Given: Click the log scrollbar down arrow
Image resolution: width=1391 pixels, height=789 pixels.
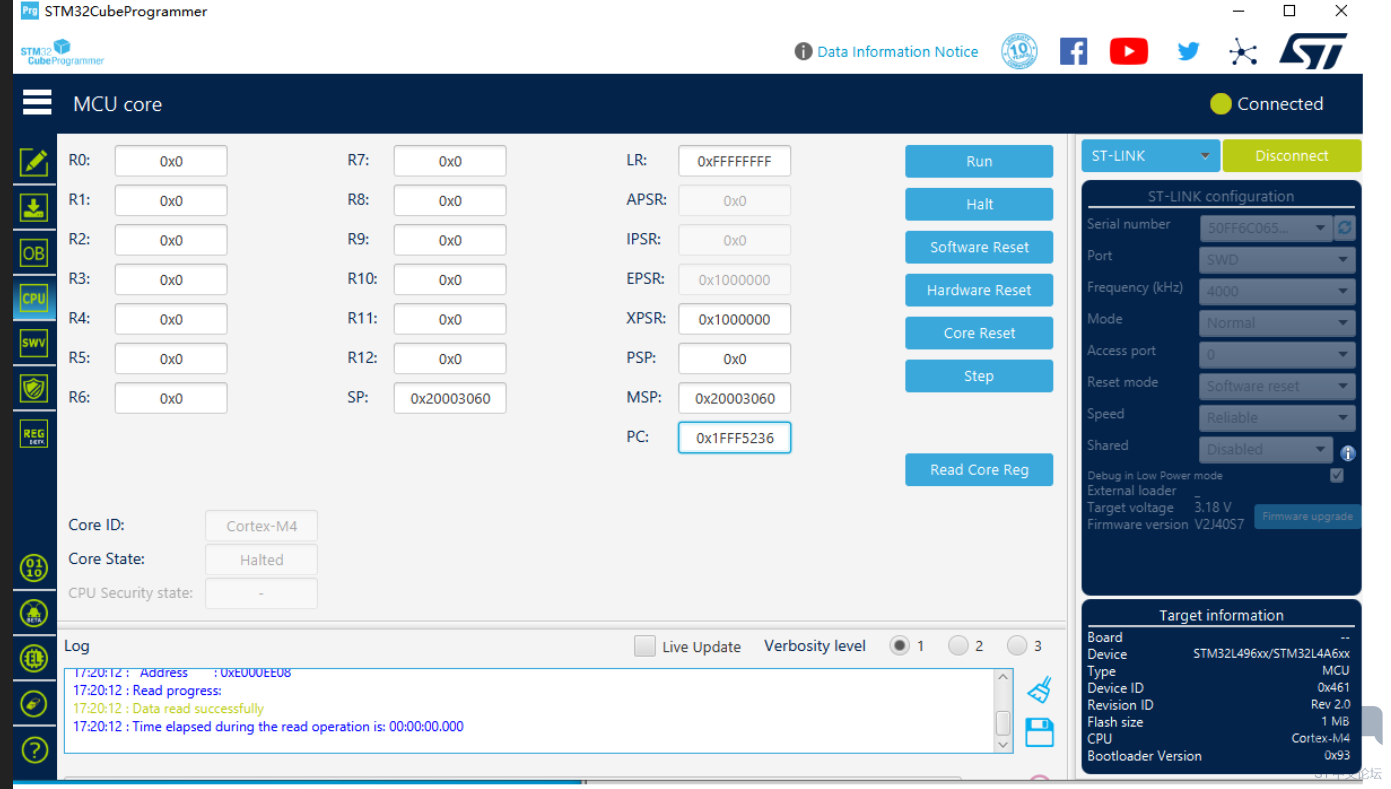Looking at the screenshot, I should 1003,745.
